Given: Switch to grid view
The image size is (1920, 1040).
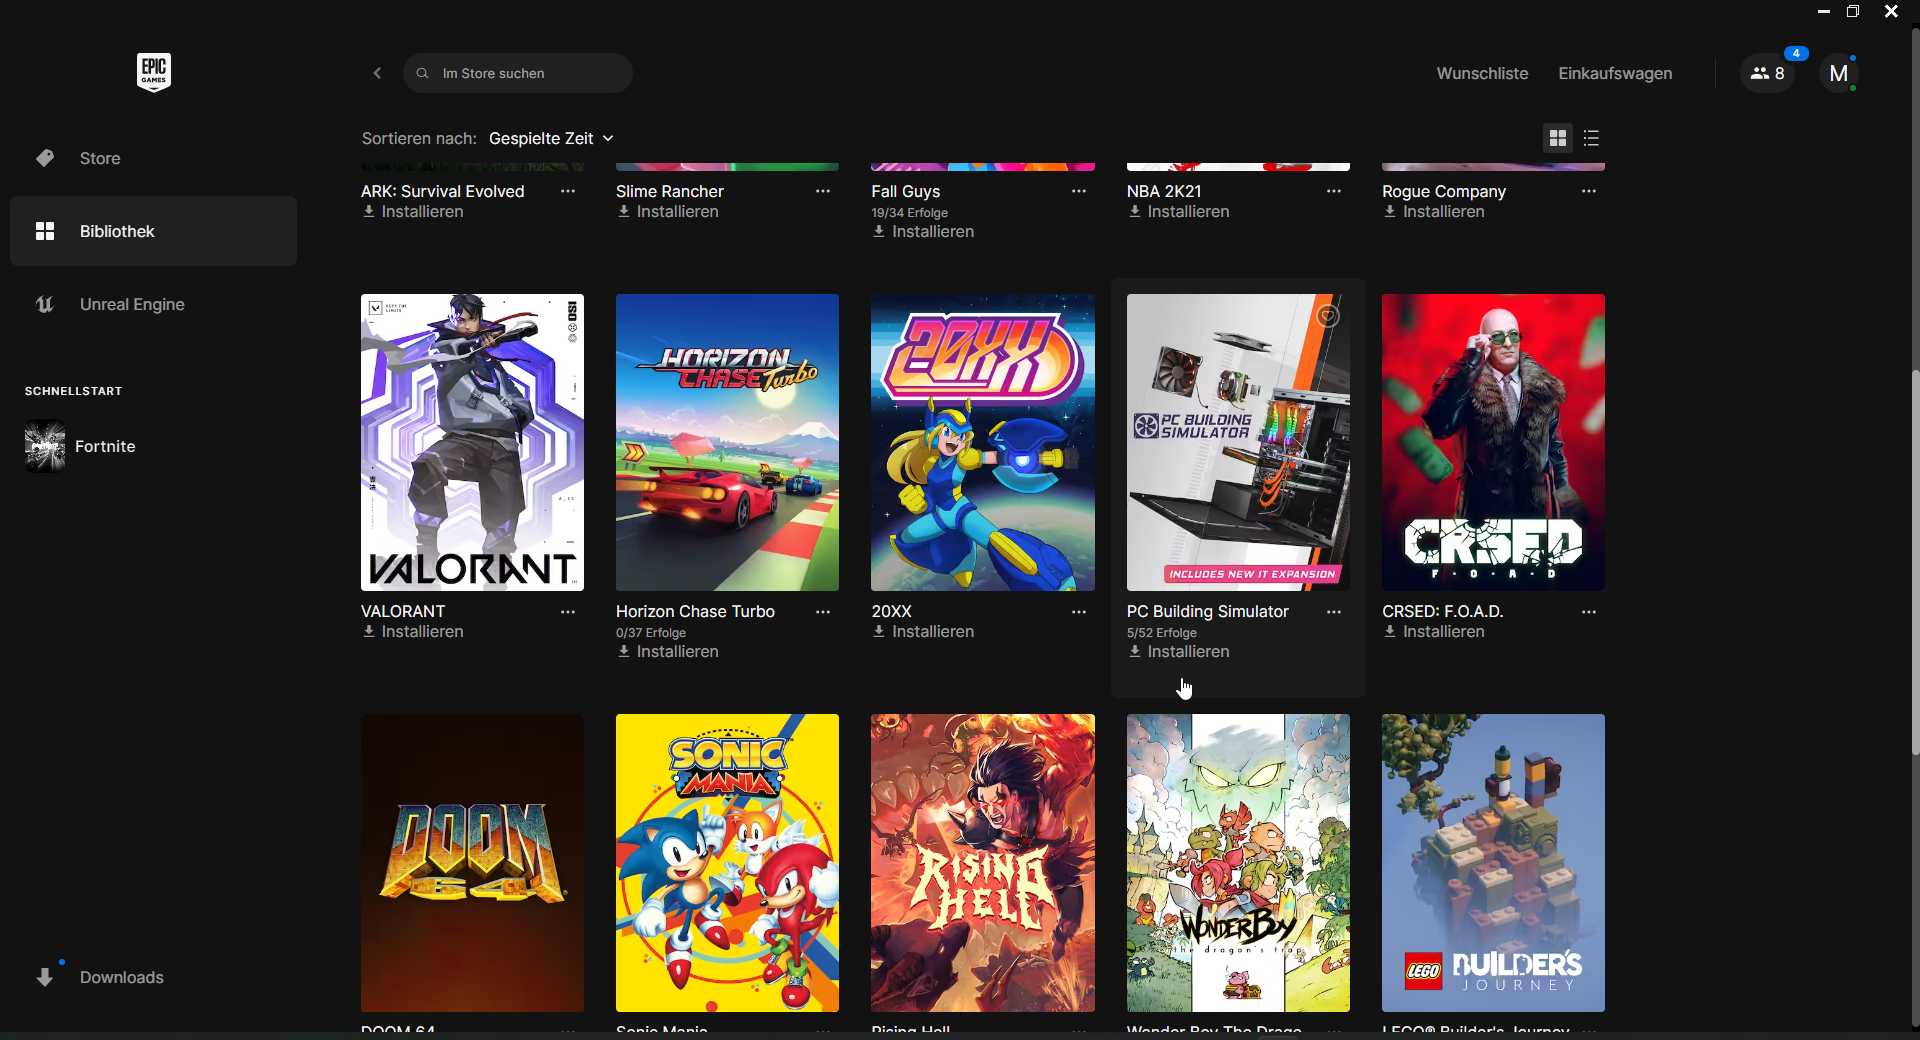Looking at the screenshot, I should tap(1557, 138).
